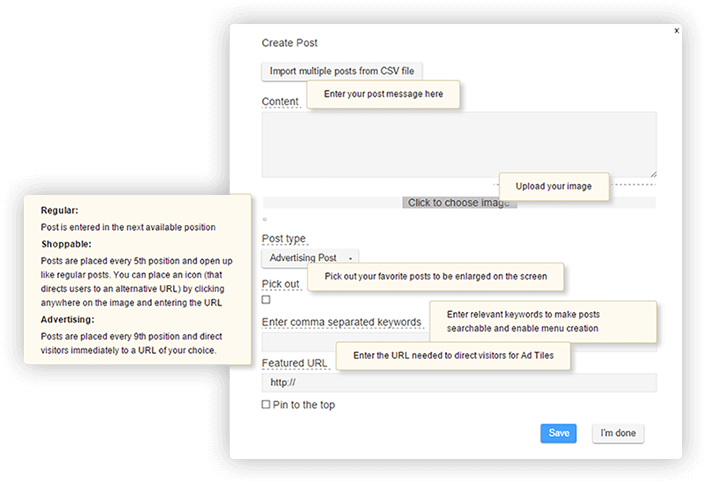
Task: Click the Content field label
Action: coord(280,102)
